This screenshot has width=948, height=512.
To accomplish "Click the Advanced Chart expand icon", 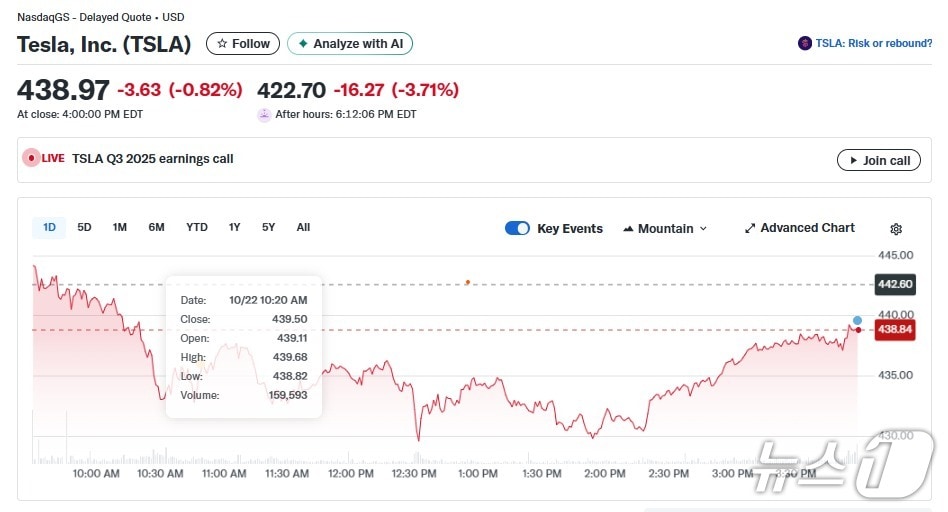I will click(750, 228).
